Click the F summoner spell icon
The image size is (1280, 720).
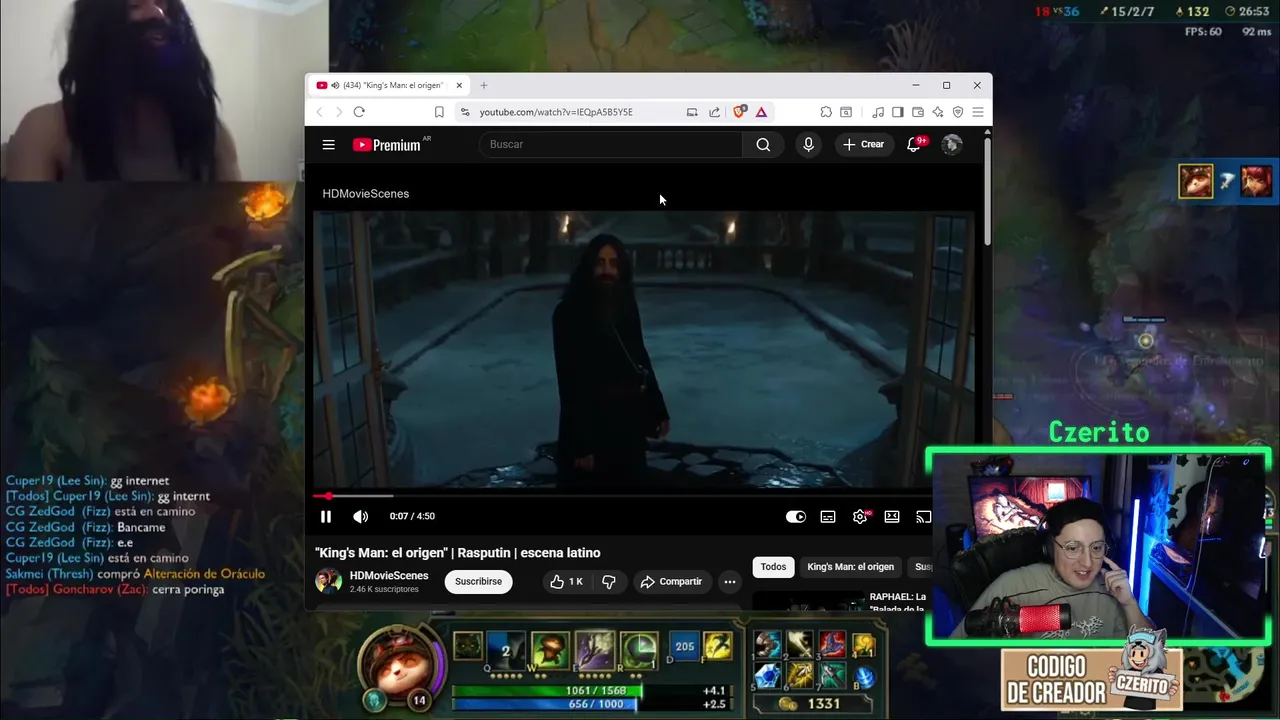[x=717, y=646]
